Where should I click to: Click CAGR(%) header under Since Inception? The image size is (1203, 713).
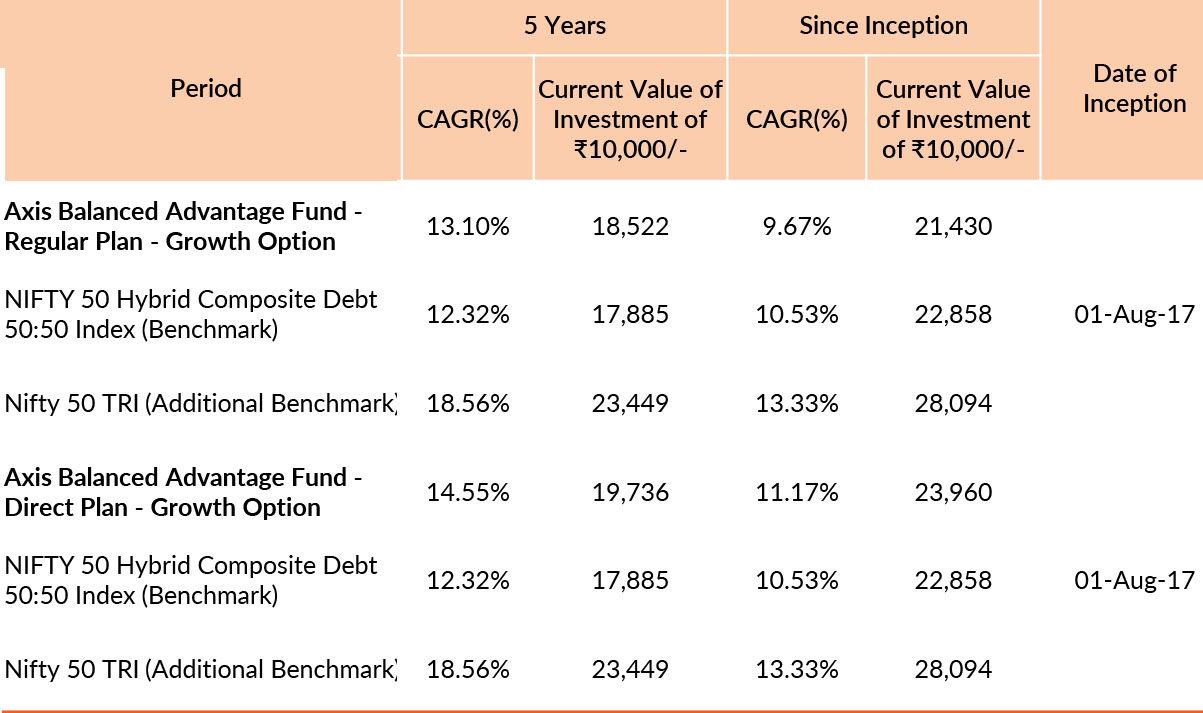(x=797, y=119)
